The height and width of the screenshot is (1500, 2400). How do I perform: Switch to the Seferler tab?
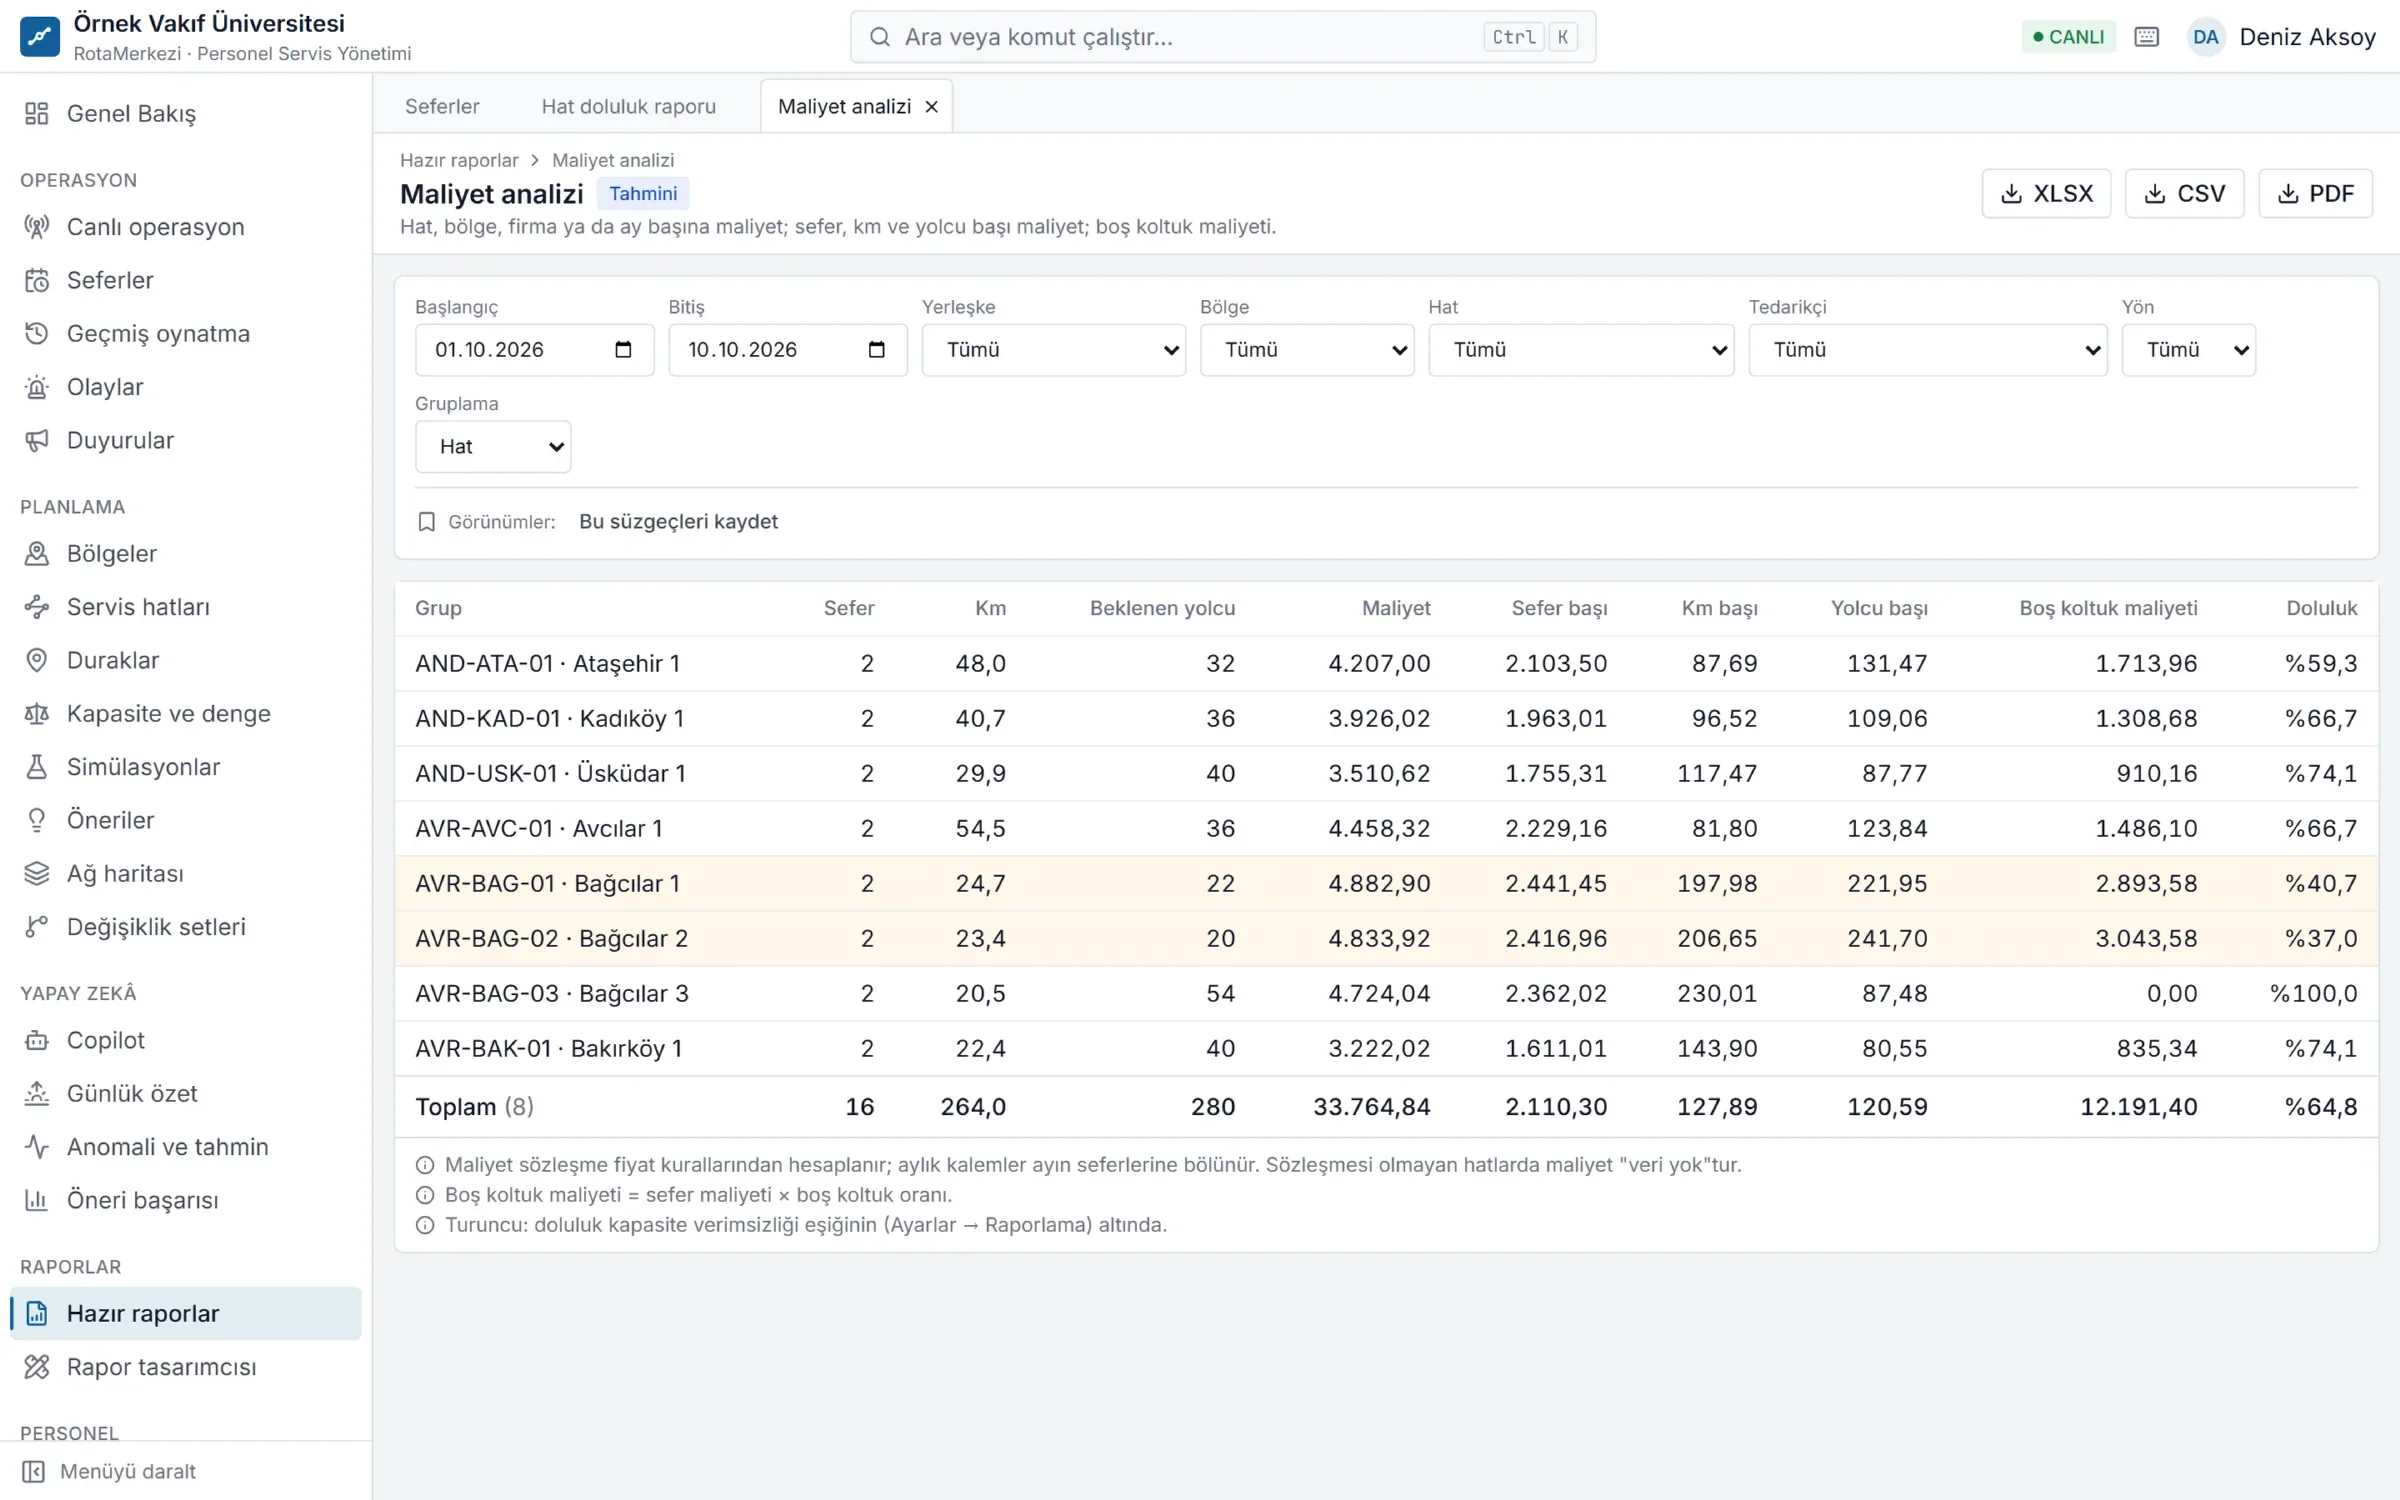tap(442, 106)
